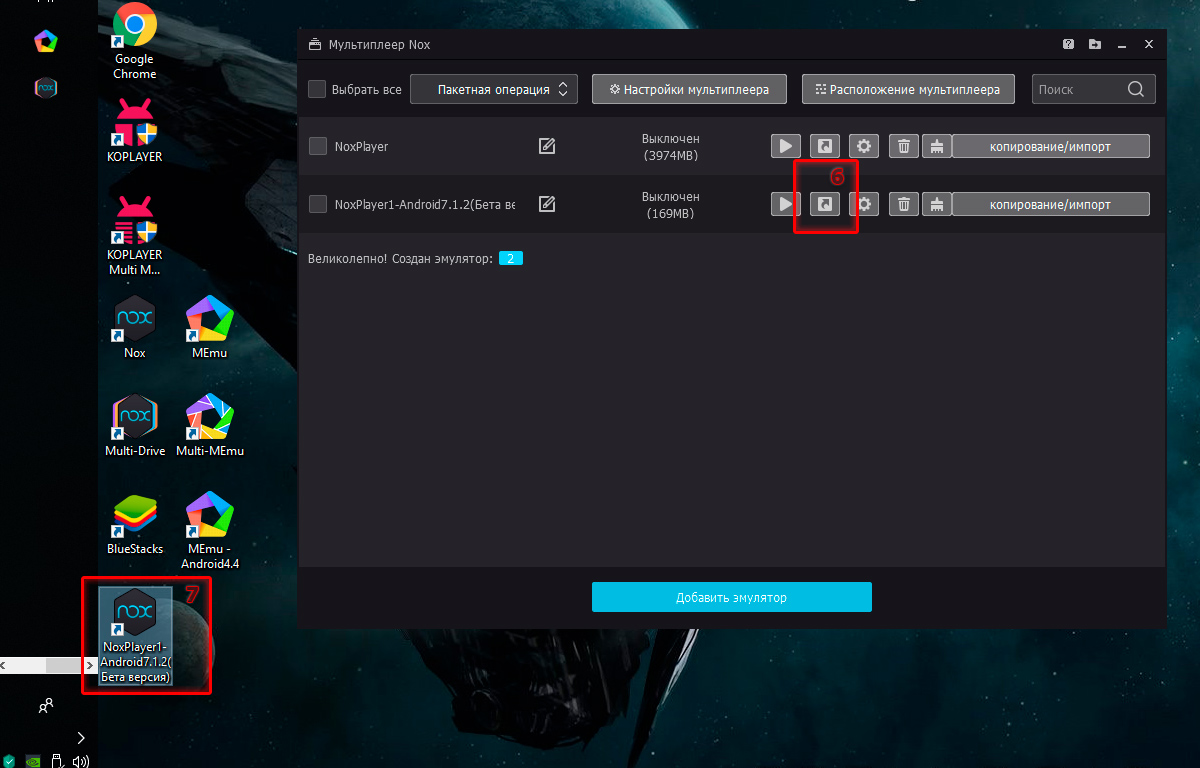Click the horizontal scrollbar right arrow

tap(90, 665)
